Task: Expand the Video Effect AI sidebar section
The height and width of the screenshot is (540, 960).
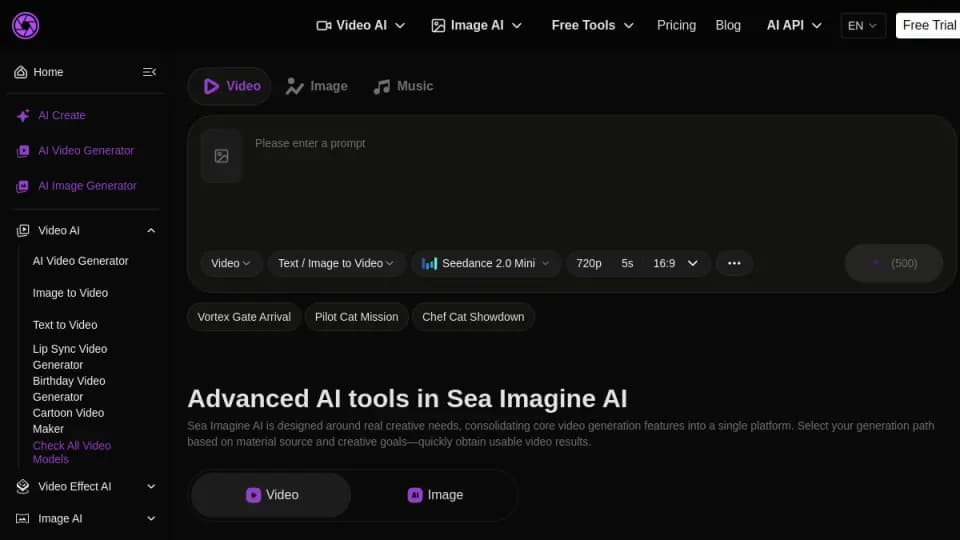Action: click(151, 487)
